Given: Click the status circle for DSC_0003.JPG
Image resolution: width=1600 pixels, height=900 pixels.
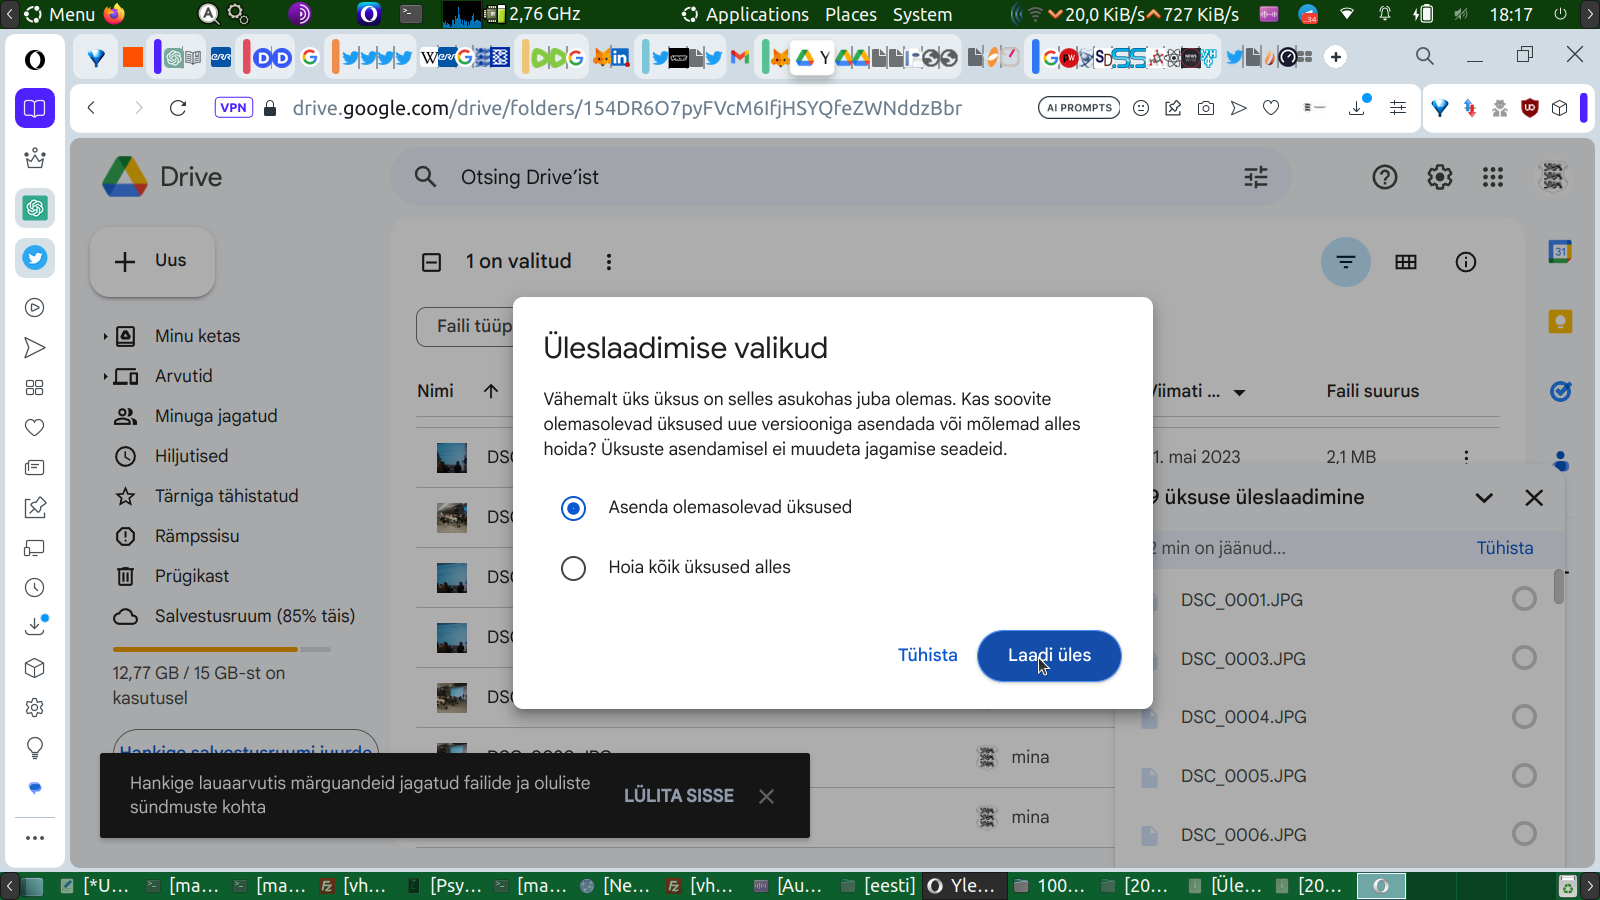Looking at the screenshot, I should pyautogui.click(x=1524, y=658).
